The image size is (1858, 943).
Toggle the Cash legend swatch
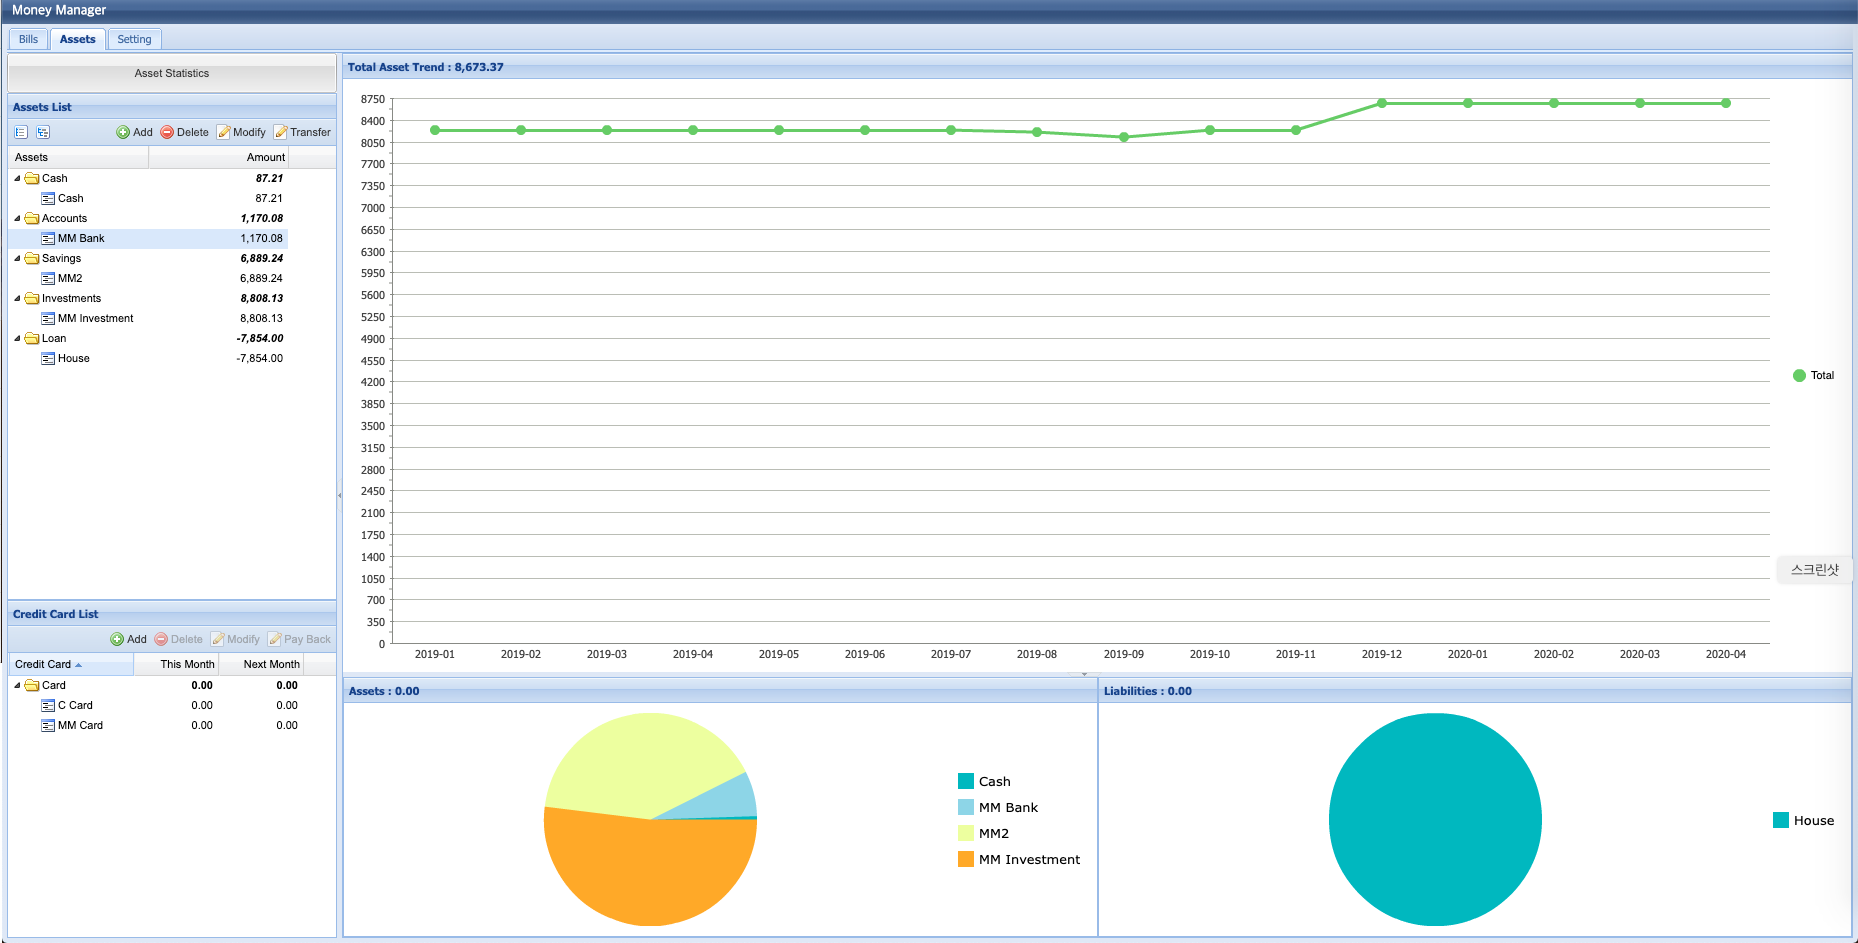[966, 781]
